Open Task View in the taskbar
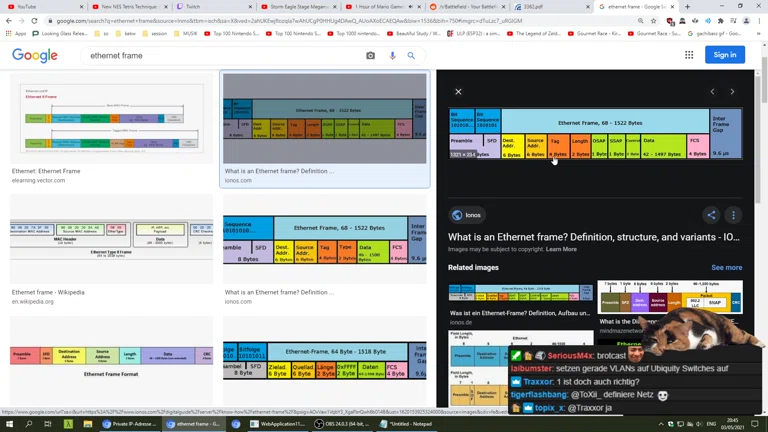This screenshot has height=432, width=768. pyautogui.click(x=48, y=424)
